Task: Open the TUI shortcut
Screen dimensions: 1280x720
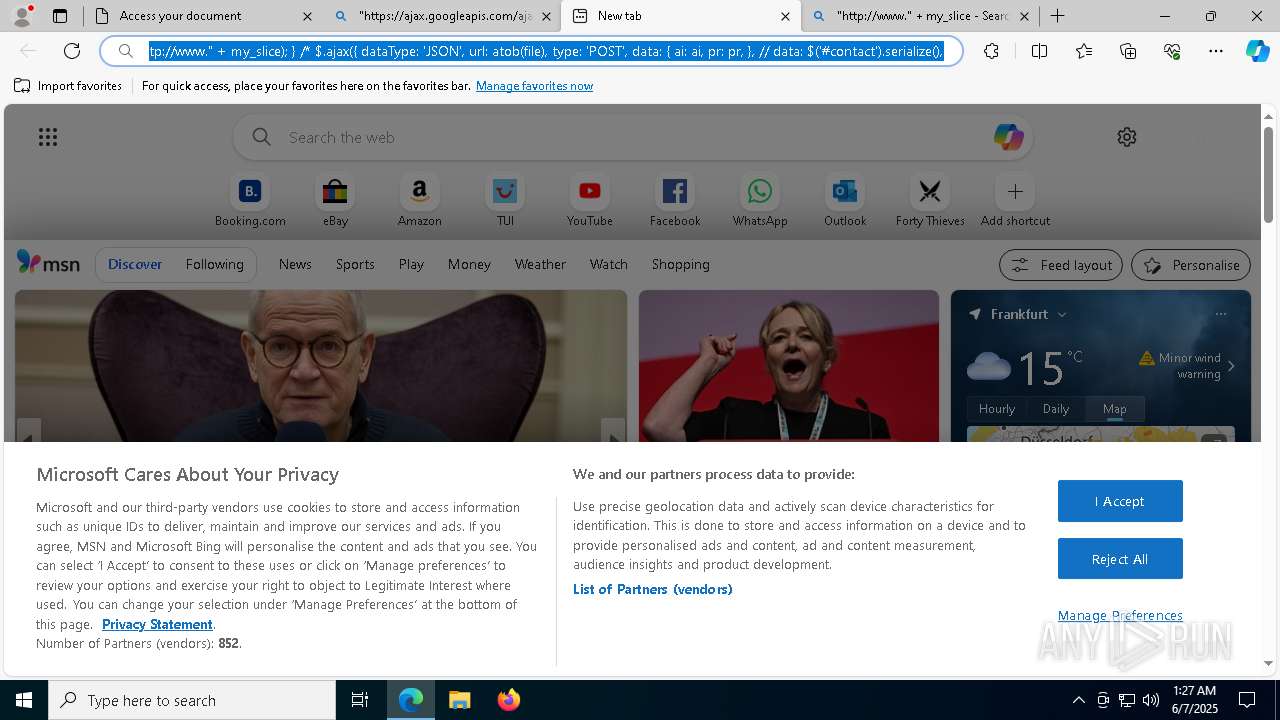Action: (505, 201)
